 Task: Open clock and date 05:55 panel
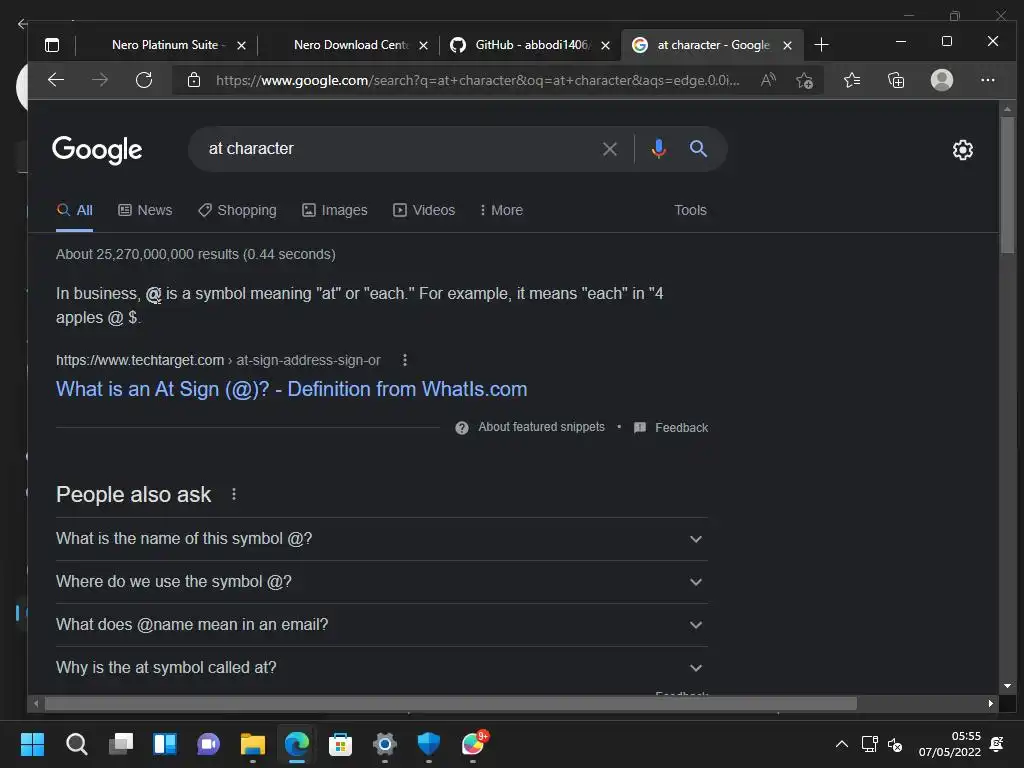click(950, 744)
